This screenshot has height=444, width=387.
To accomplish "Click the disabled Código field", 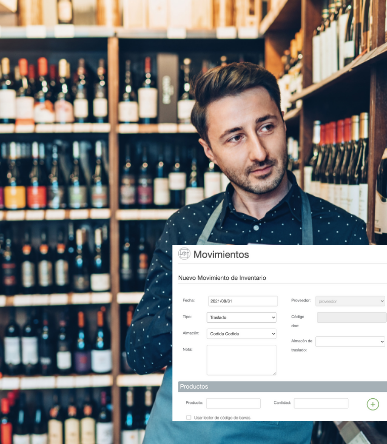I will tap(352, 317).
